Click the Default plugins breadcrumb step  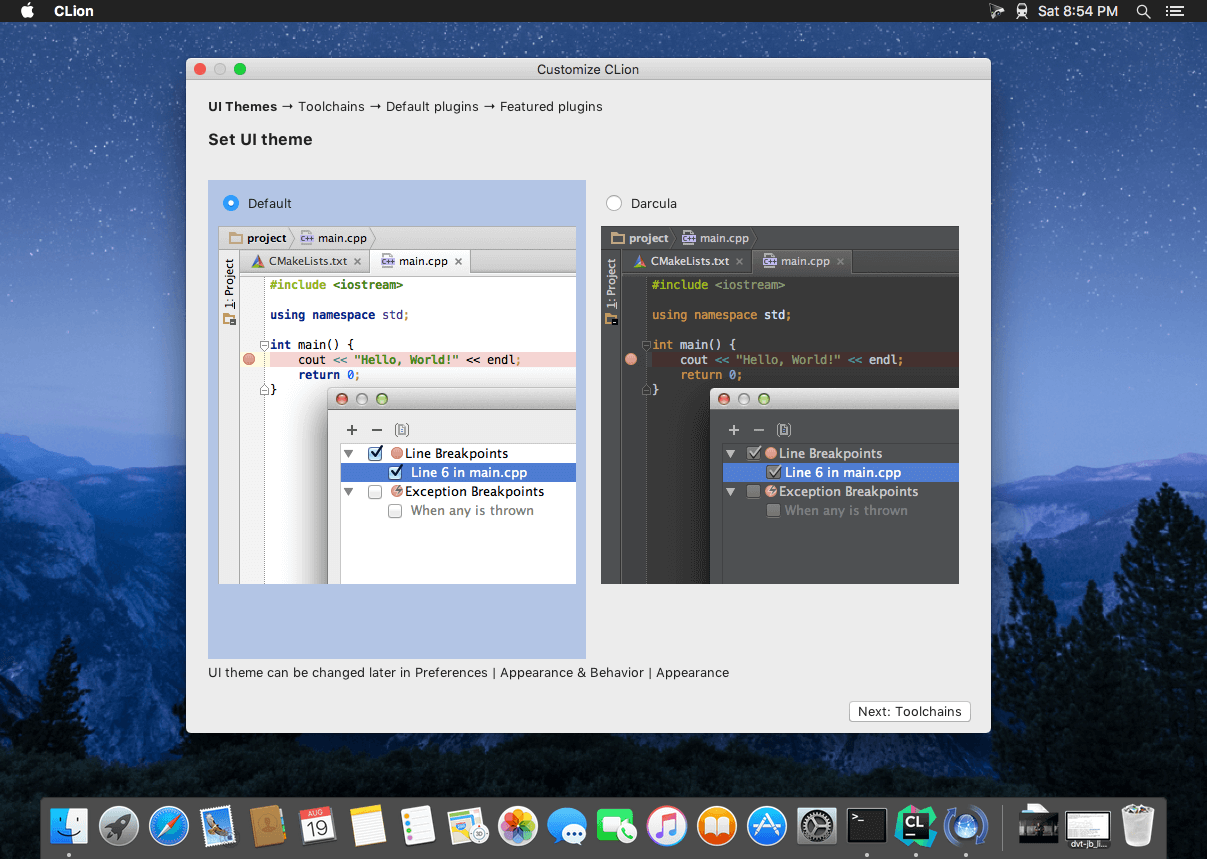pos(432,107)
